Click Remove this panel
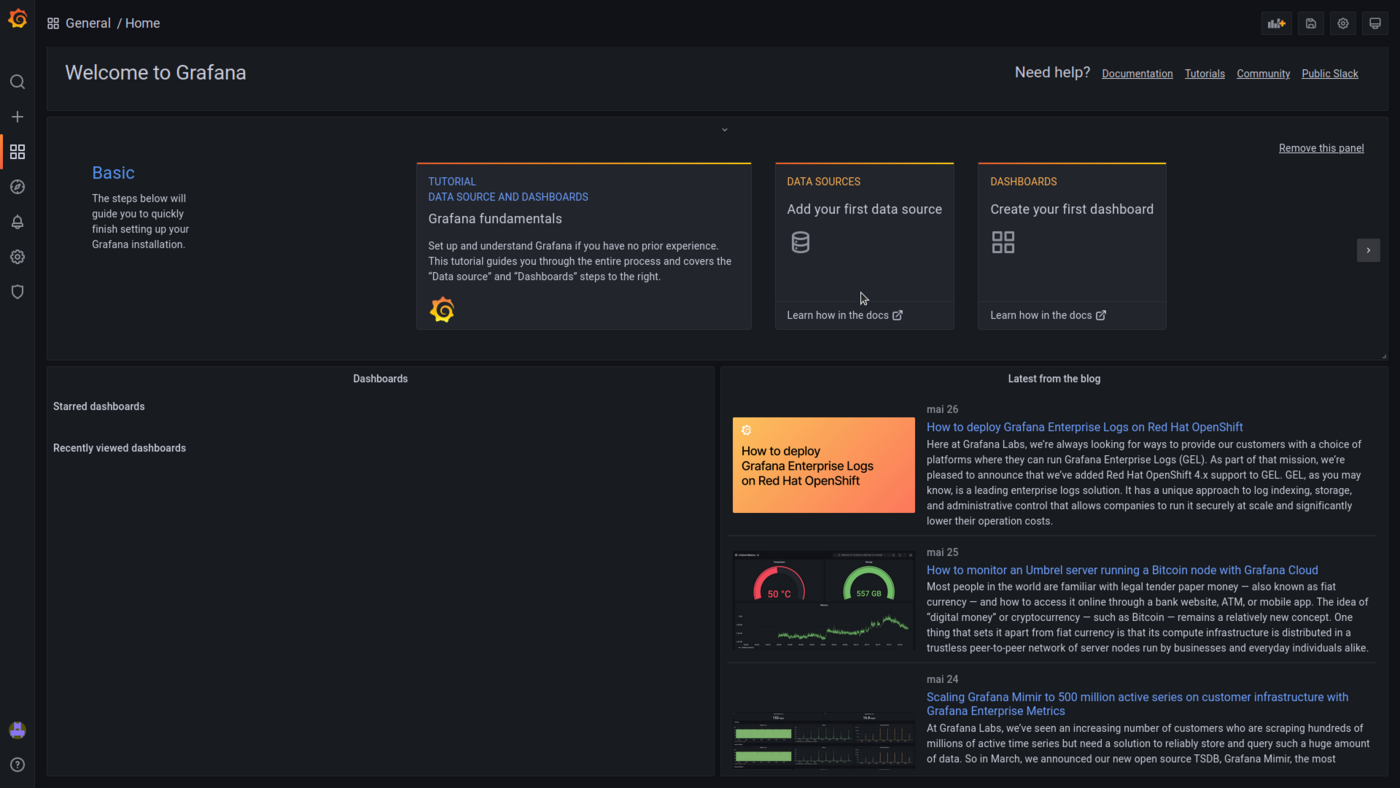This screenshot has height=788, width=1400. coord(1321,148)
